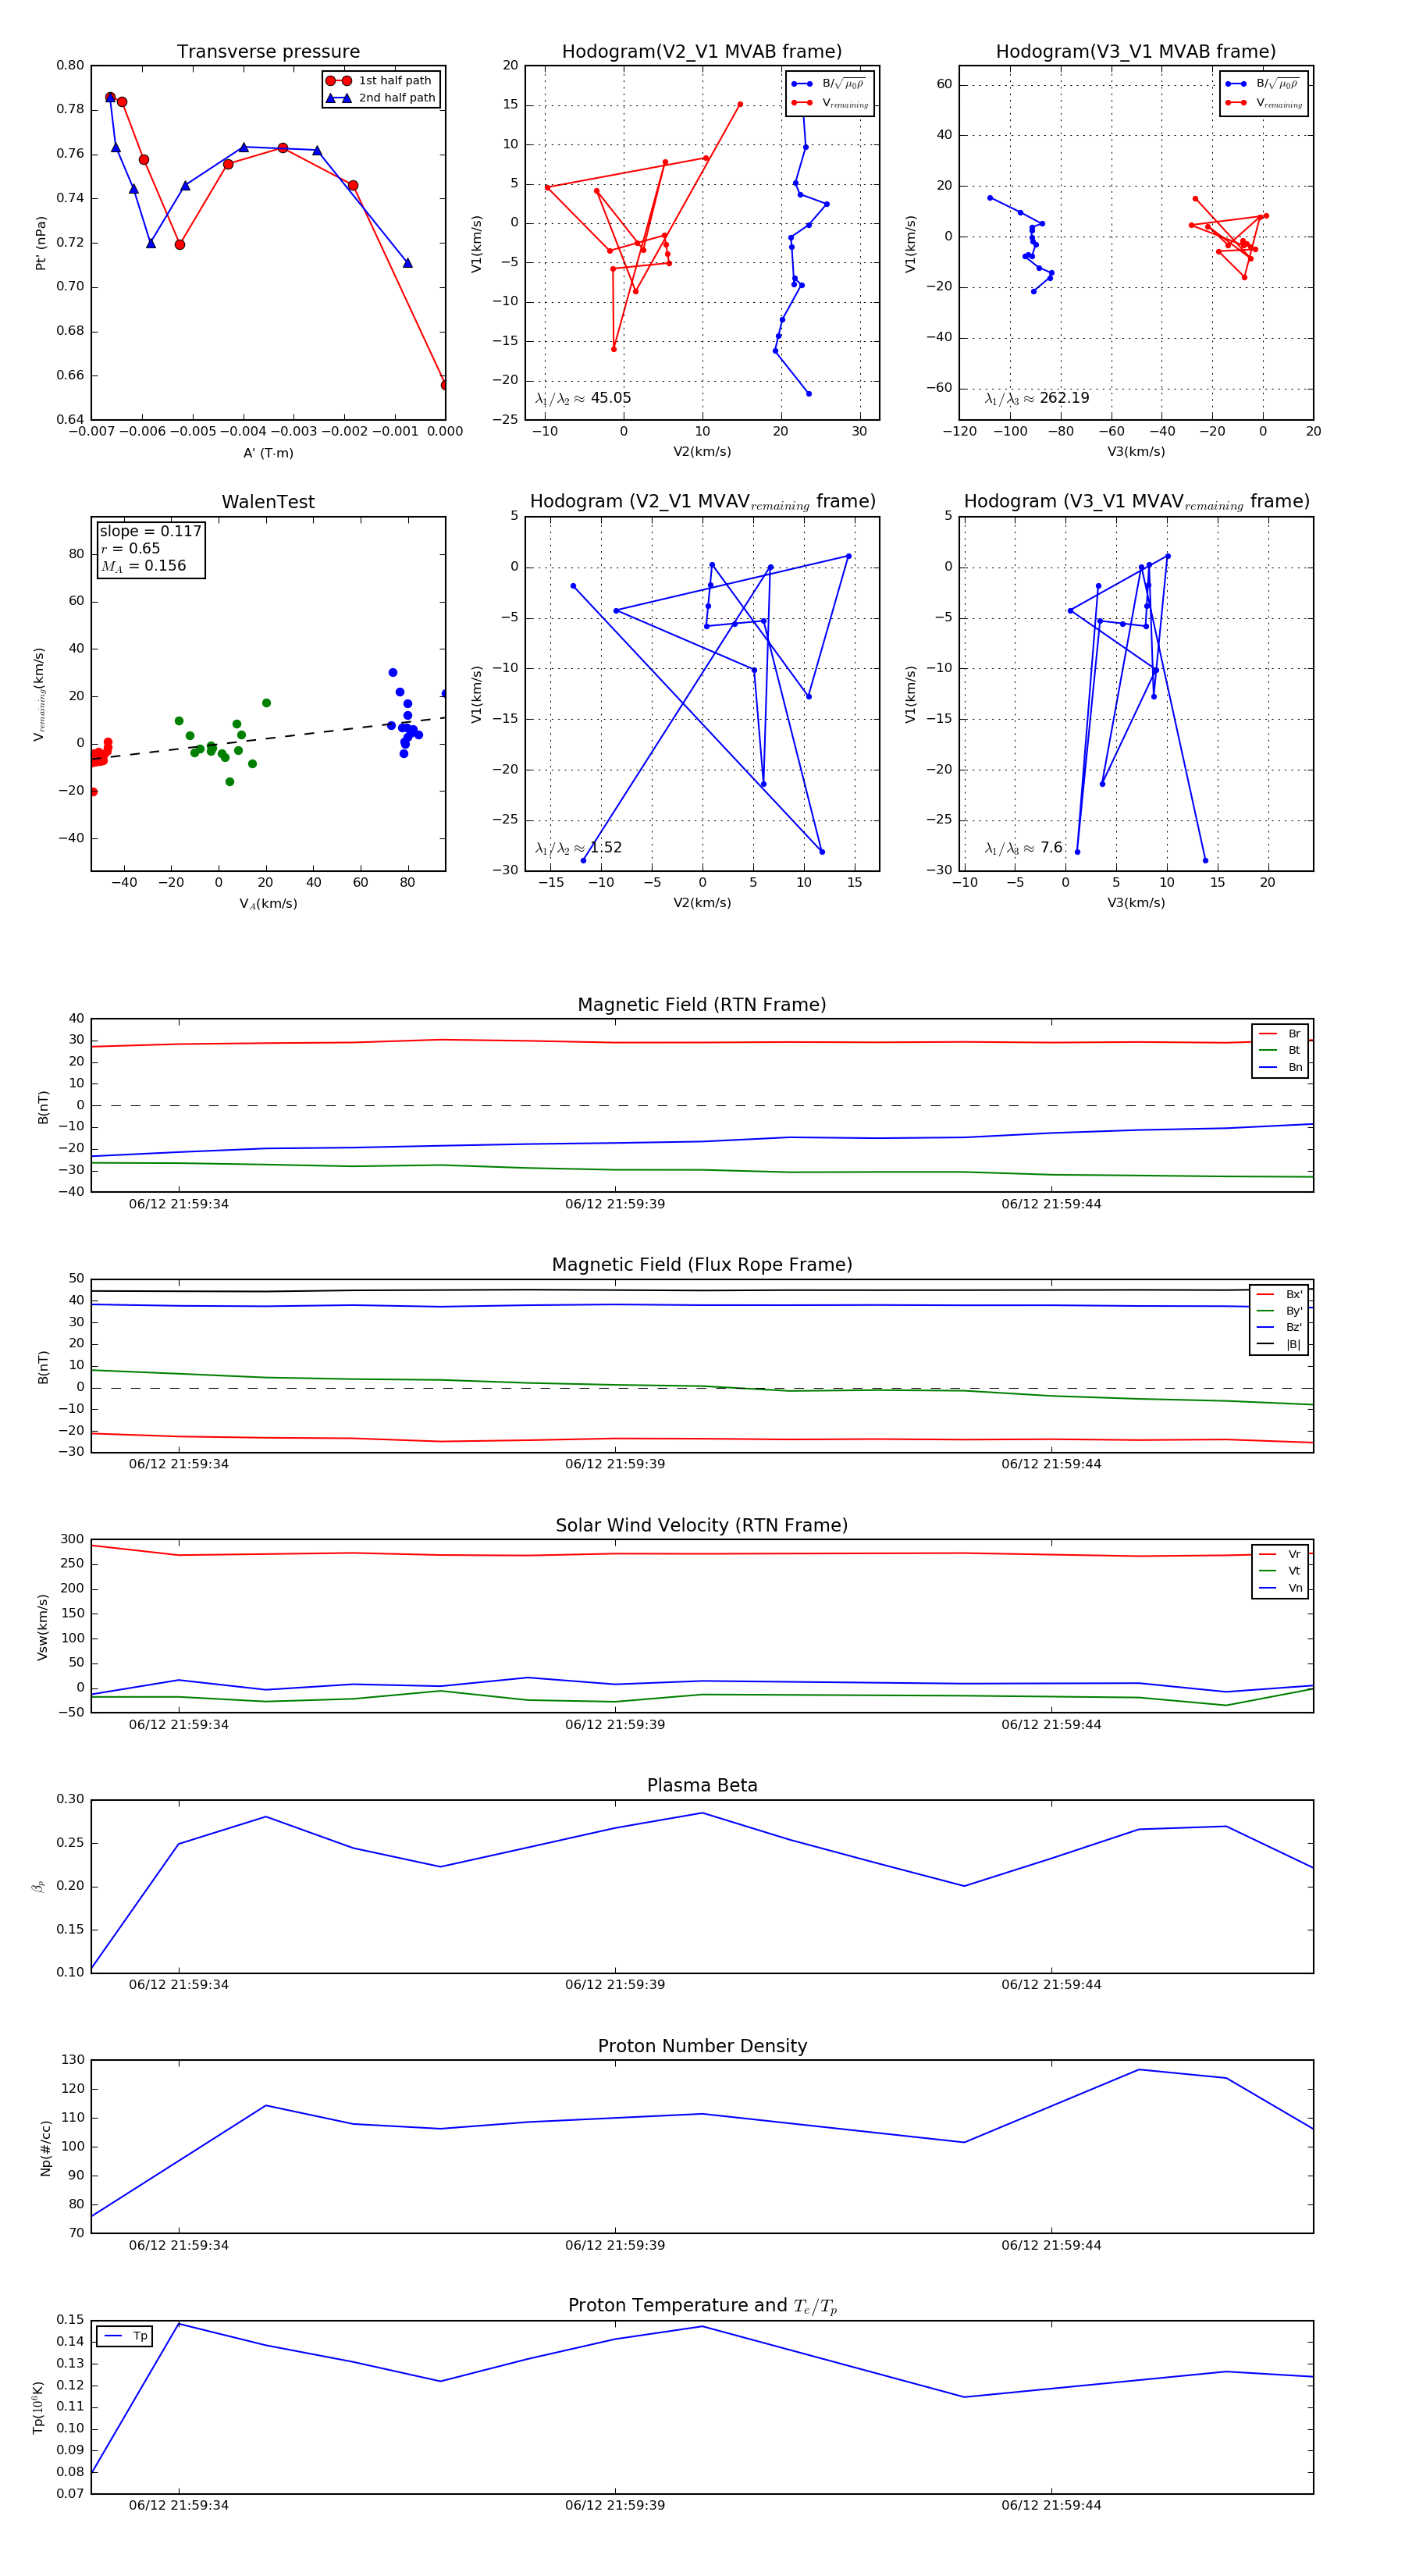This screenshot has height=2576, width=1405.
Task: Click the 'Tp' legend entry
Action: click(125, 2336)
